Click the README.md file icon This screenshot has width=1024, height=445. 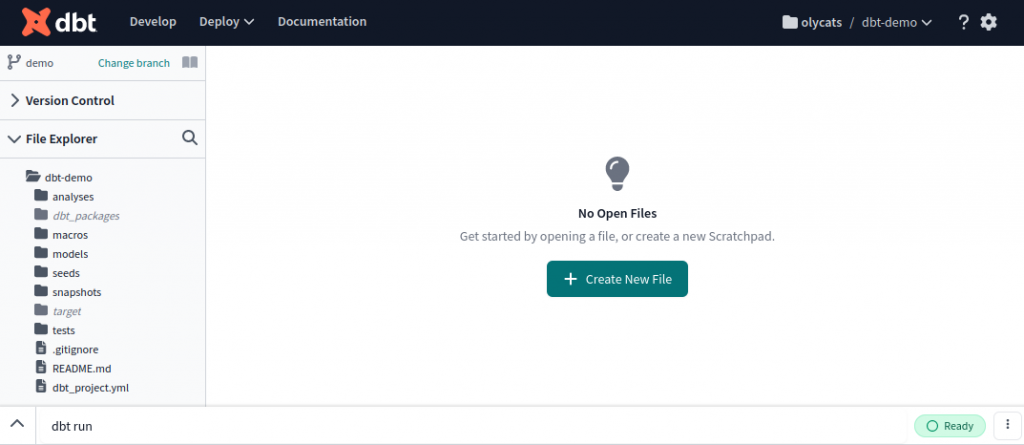pyautogui.click(x=41, y=367)
